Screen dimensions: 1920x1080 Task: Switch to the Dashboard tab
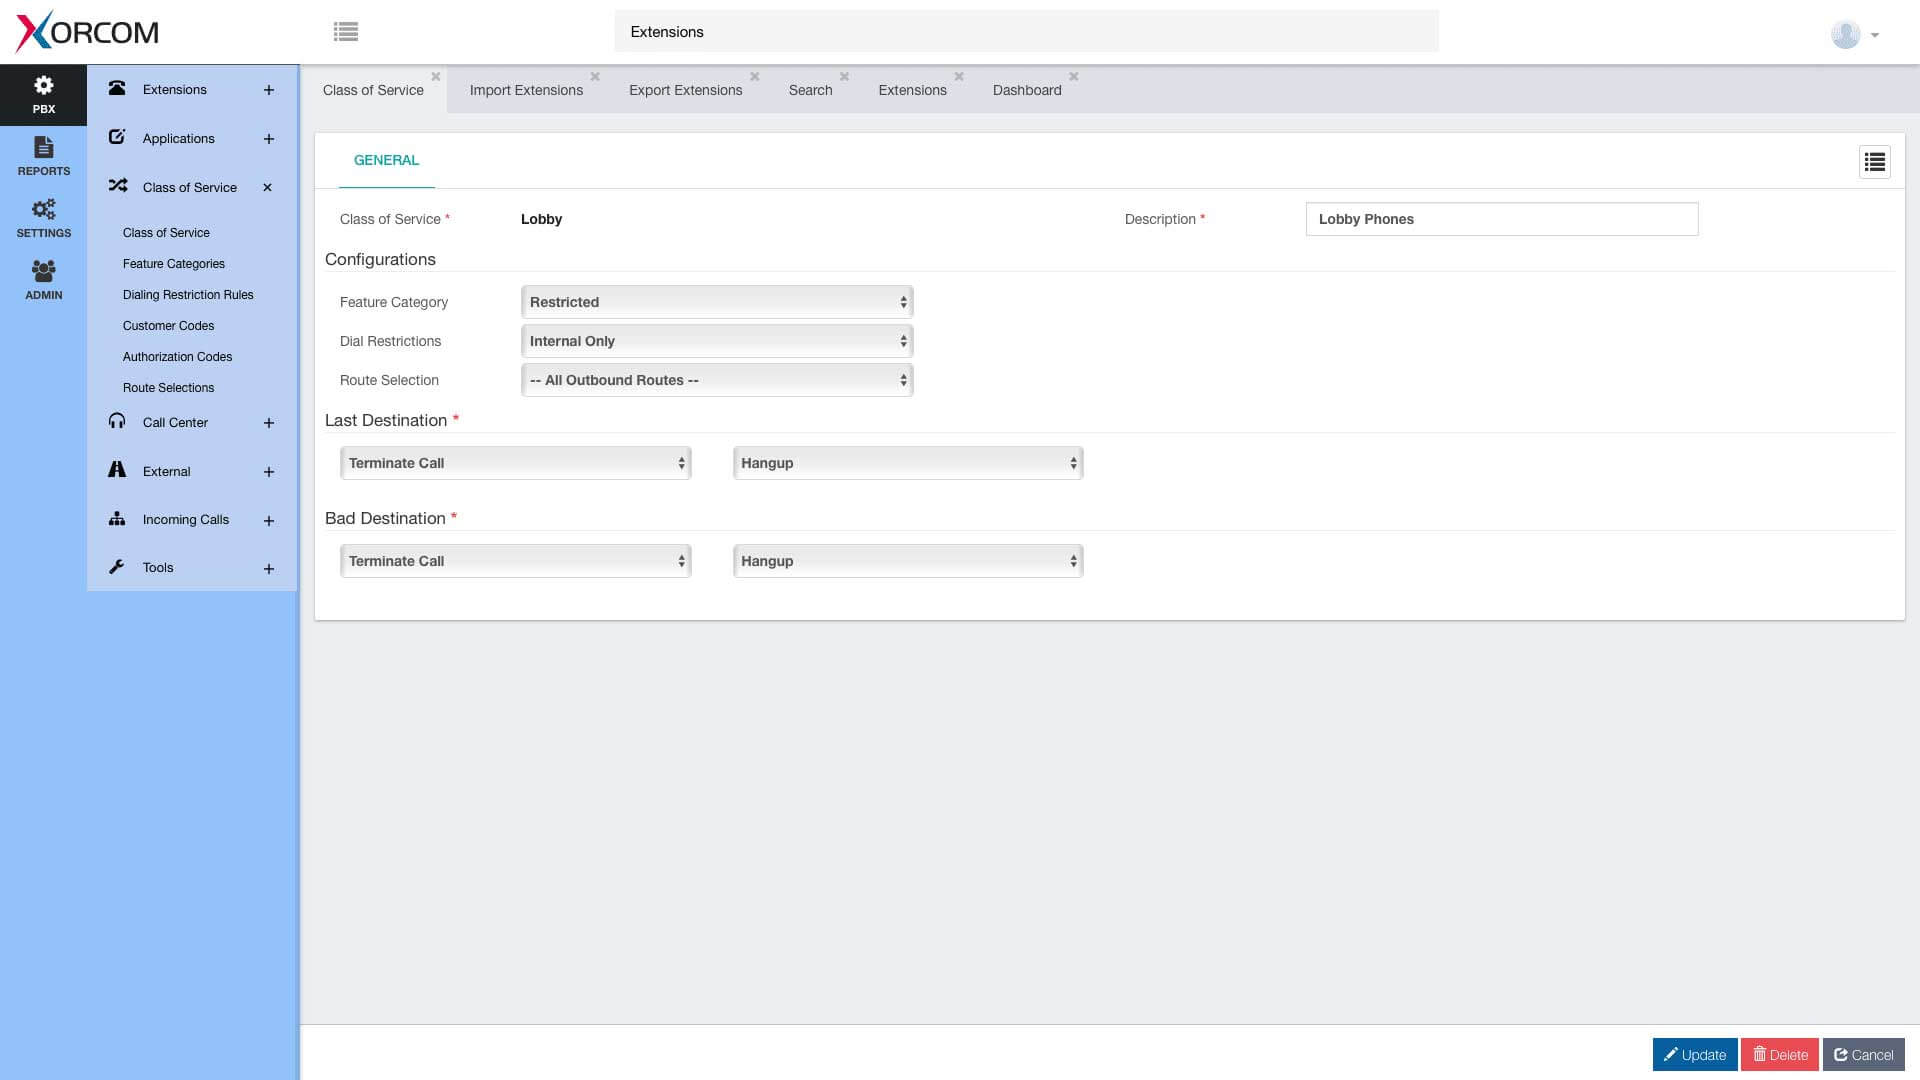pos(1027,90)
